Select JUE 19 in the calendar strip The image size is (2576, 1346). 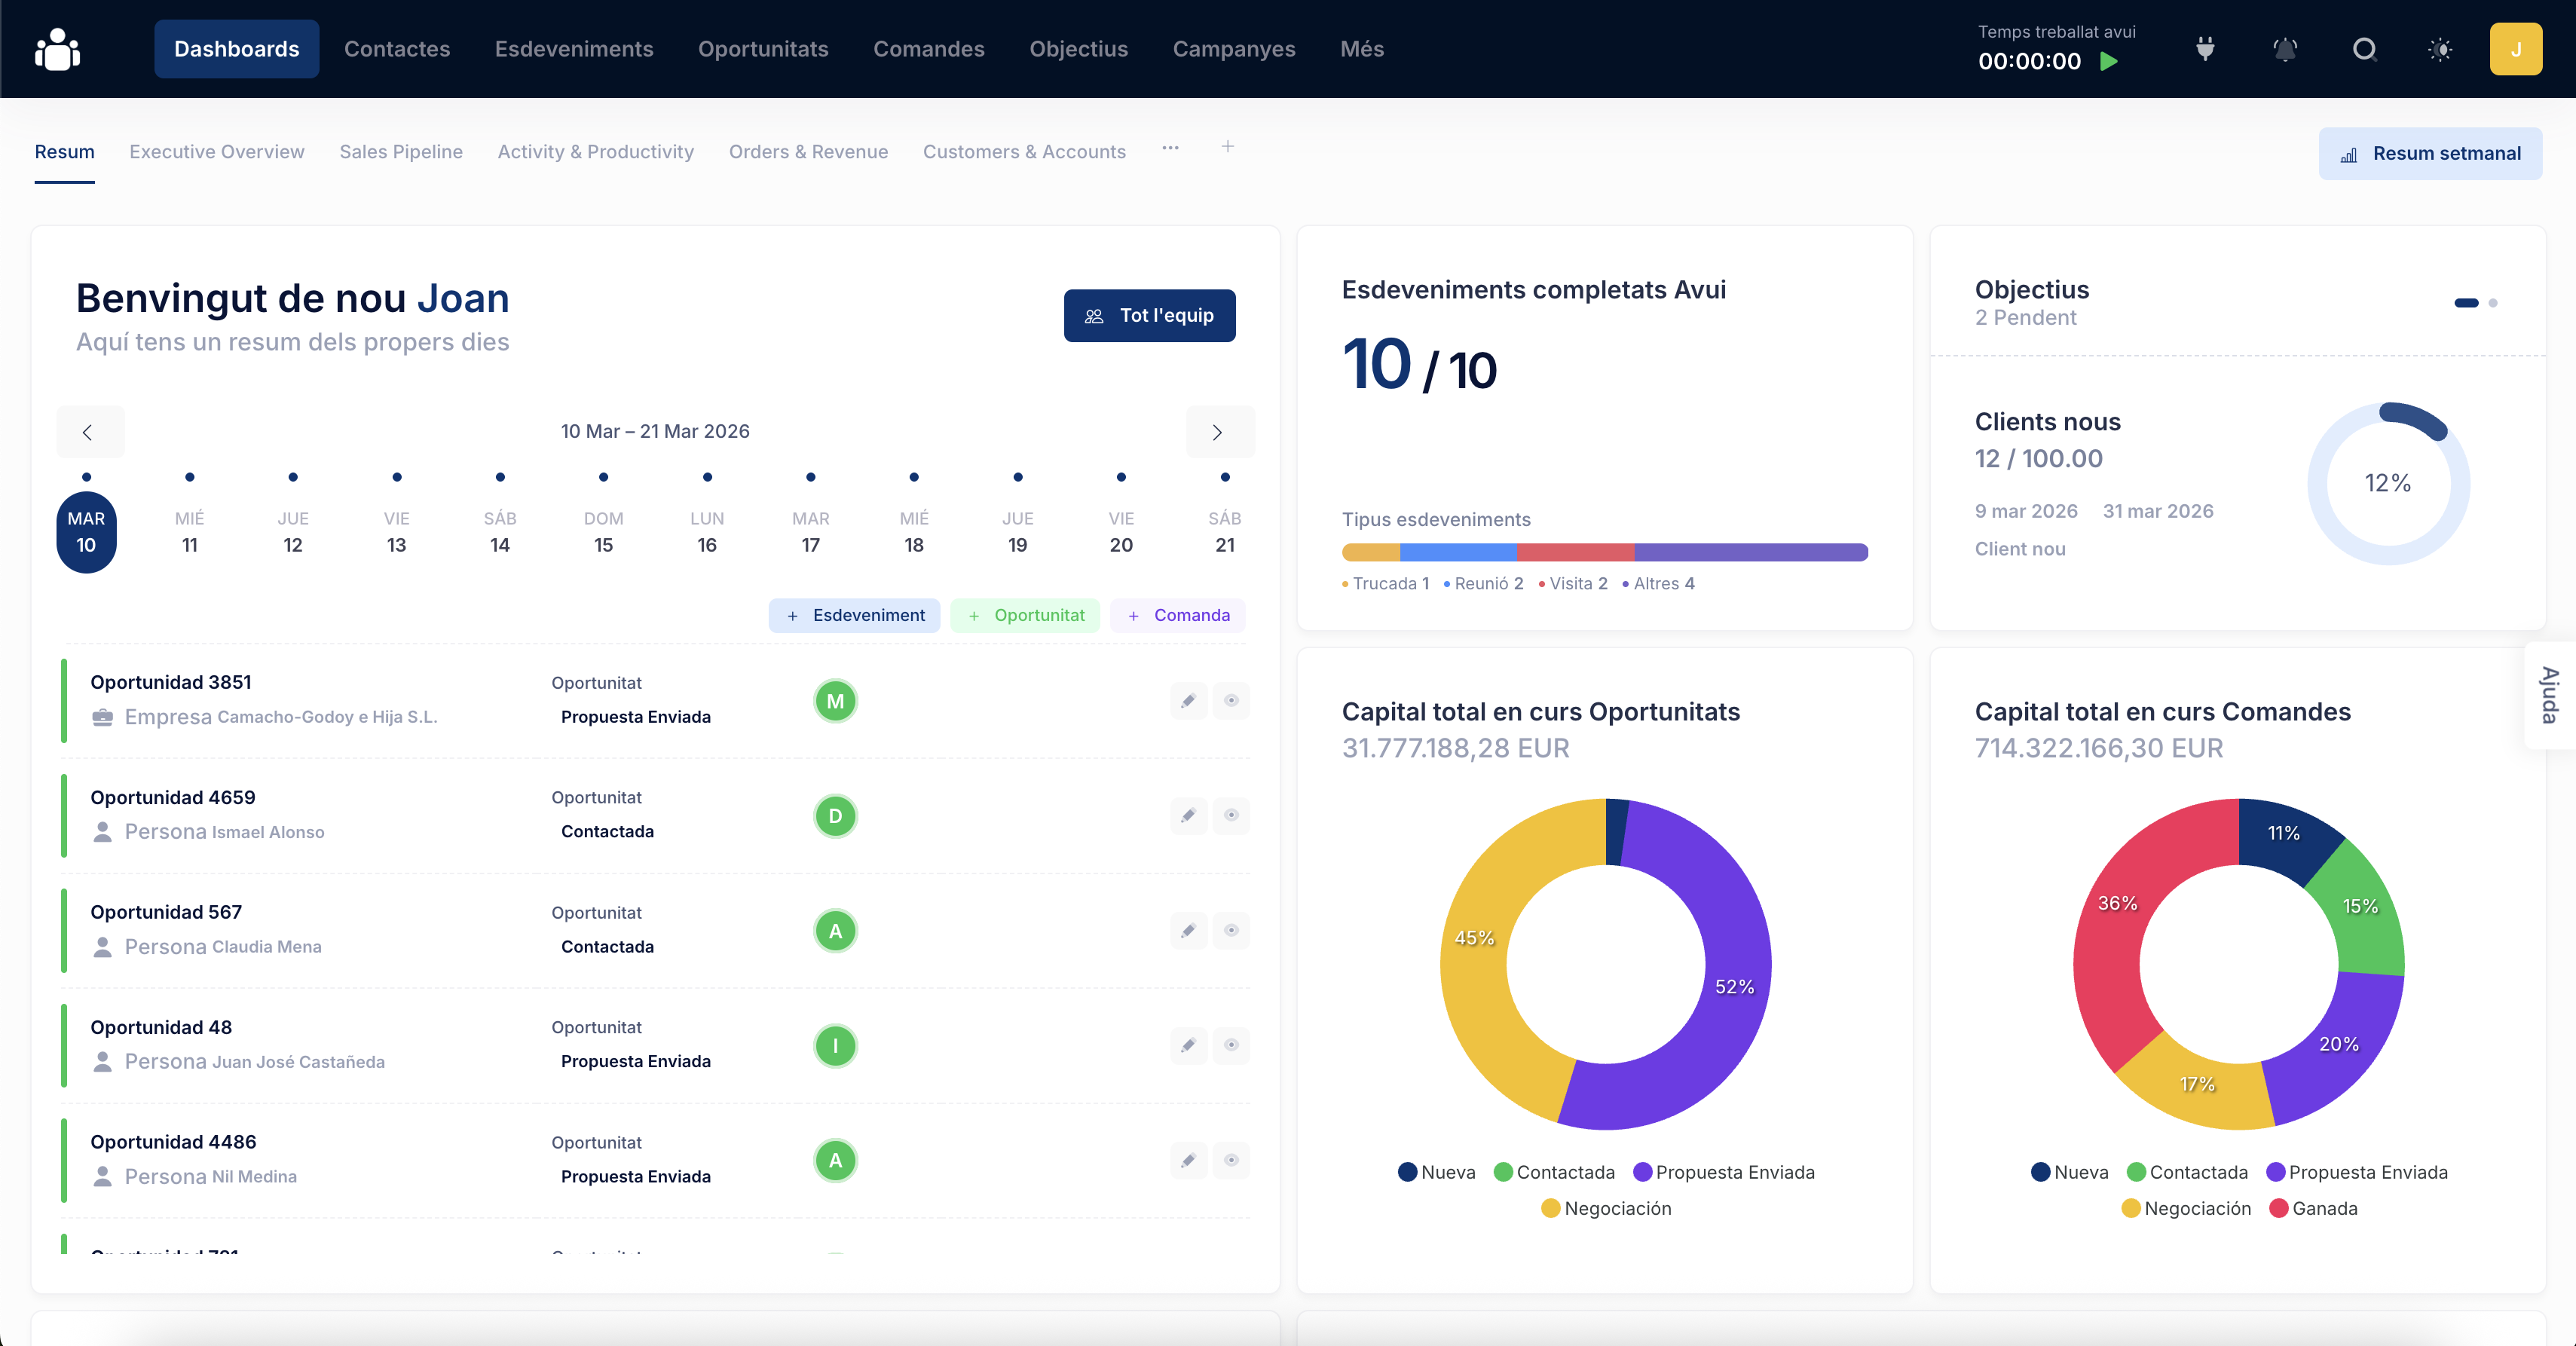tap(1017, 532)
